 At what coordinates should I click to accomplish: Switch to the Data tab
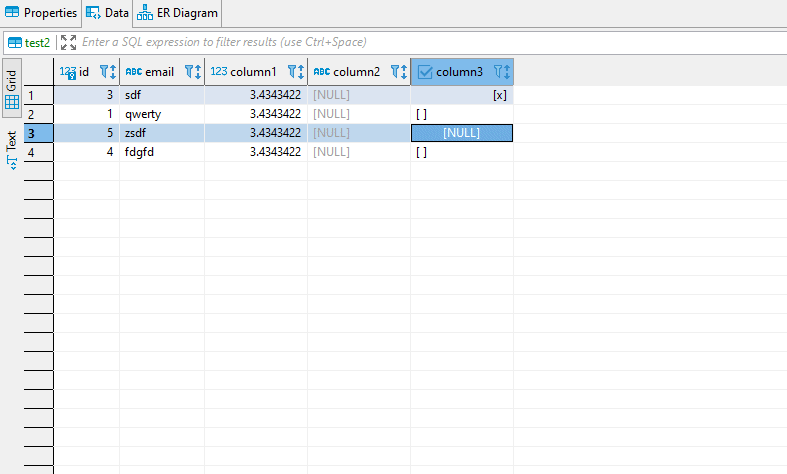pyautogui.click(x=107, y=13)
